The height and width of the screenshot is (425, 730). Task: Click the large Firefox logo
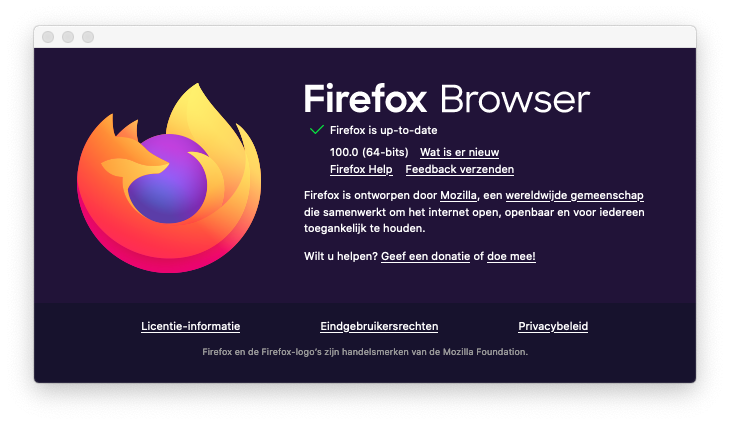point(169,178)
